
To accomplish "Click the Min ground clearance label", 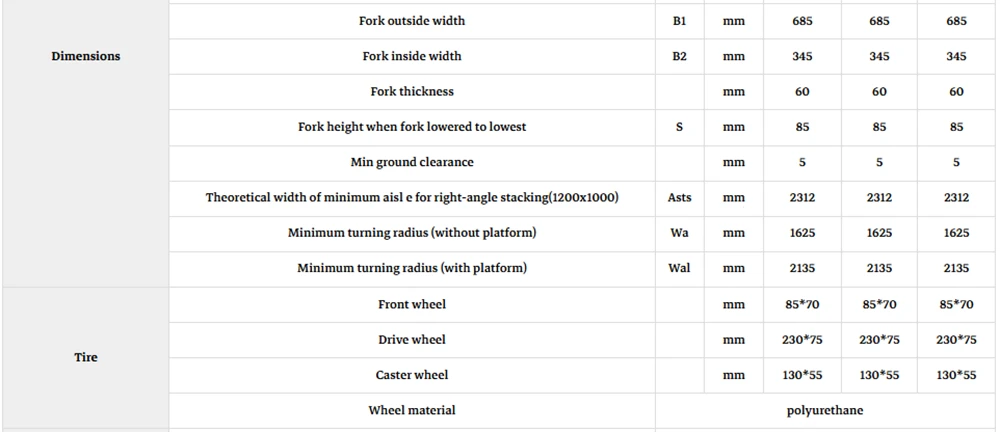I will click(412, 162).
